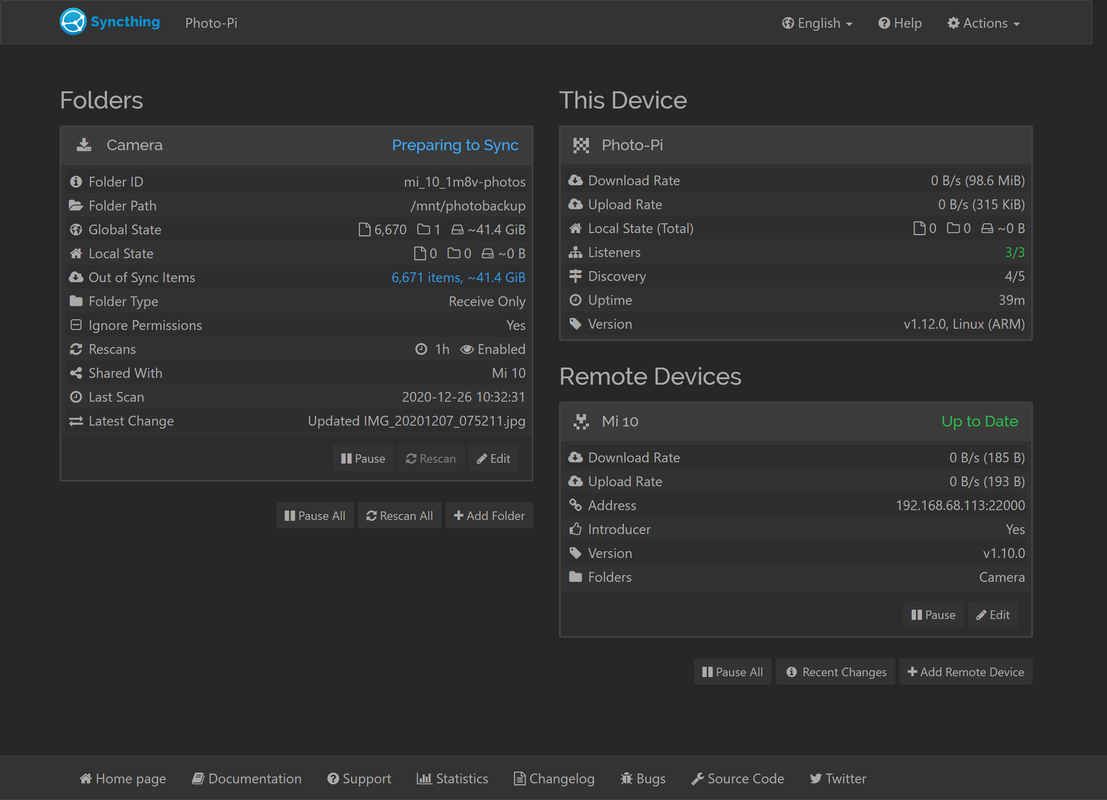Open the Recent Changes dialog
1107x800 pixels.
pos(836,671)
